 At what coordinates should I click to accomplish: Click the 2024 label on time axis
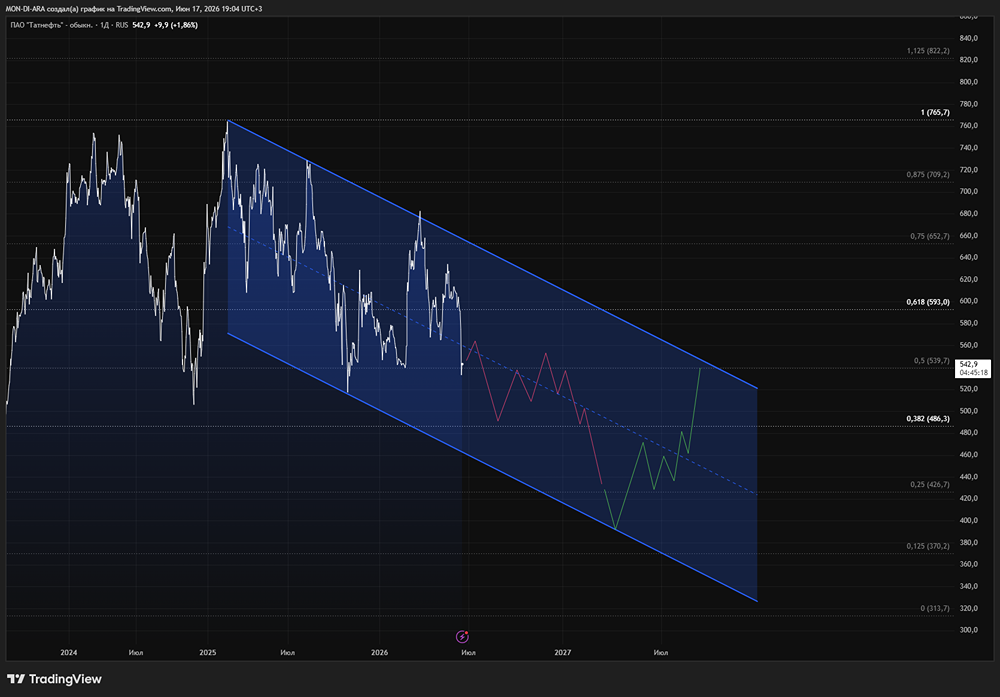pyautogui.click(x=69, y=652)
